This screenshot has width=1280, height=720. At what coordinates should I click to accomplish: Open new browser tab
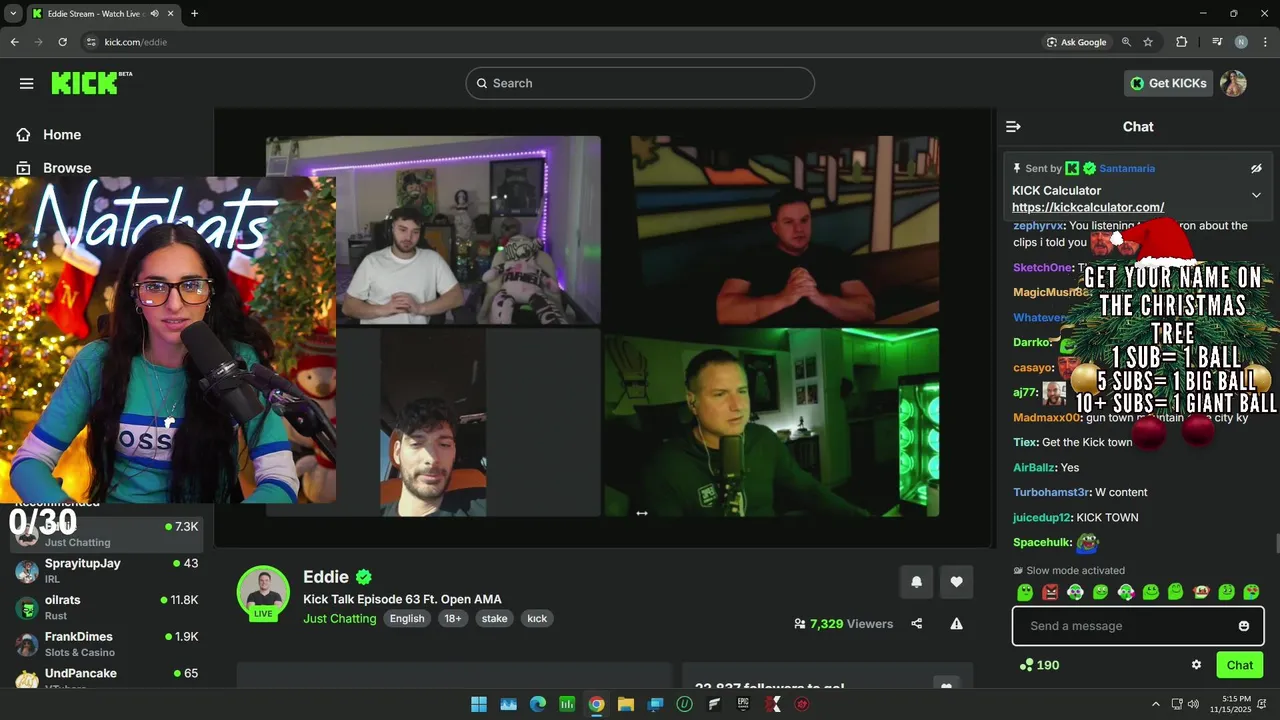(194, 13)
